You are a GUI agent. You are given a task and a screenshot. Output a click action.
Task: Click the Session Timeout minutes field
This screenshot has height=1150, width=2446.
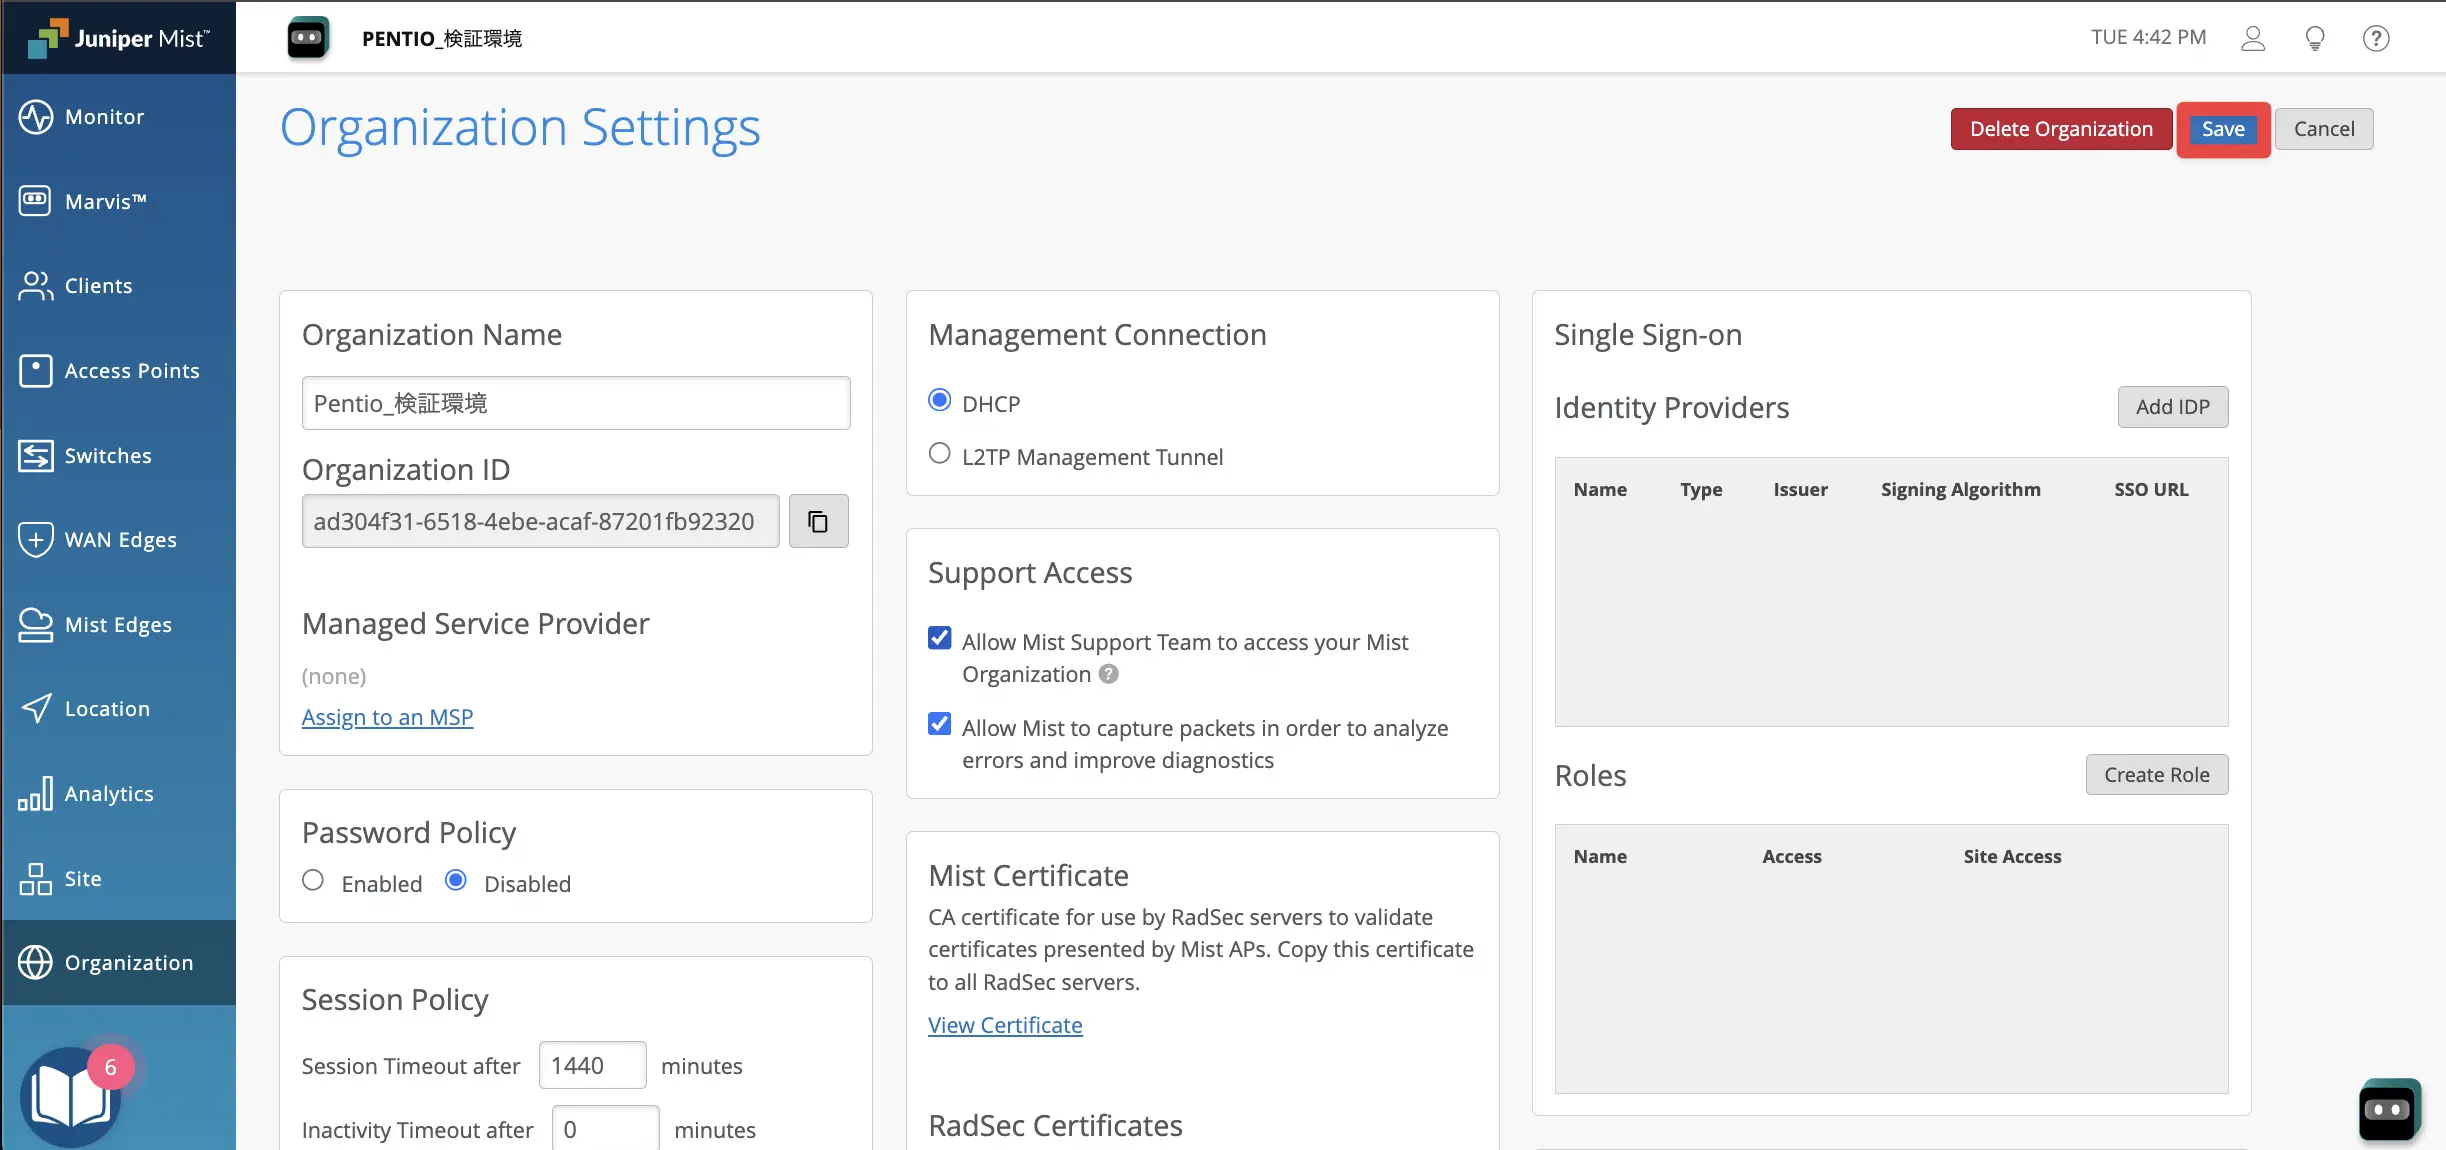point(592,1065)
